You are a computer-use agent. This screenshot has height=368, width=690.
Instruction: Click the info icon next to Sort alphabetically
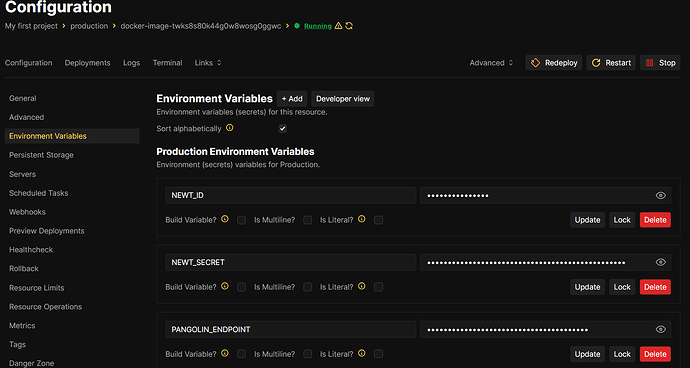229,128
